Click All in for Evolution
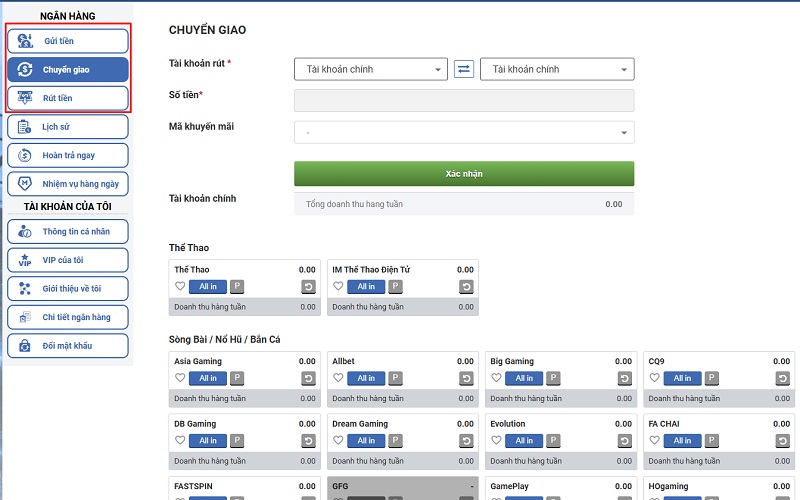800x500 pixels. point(524,441)
